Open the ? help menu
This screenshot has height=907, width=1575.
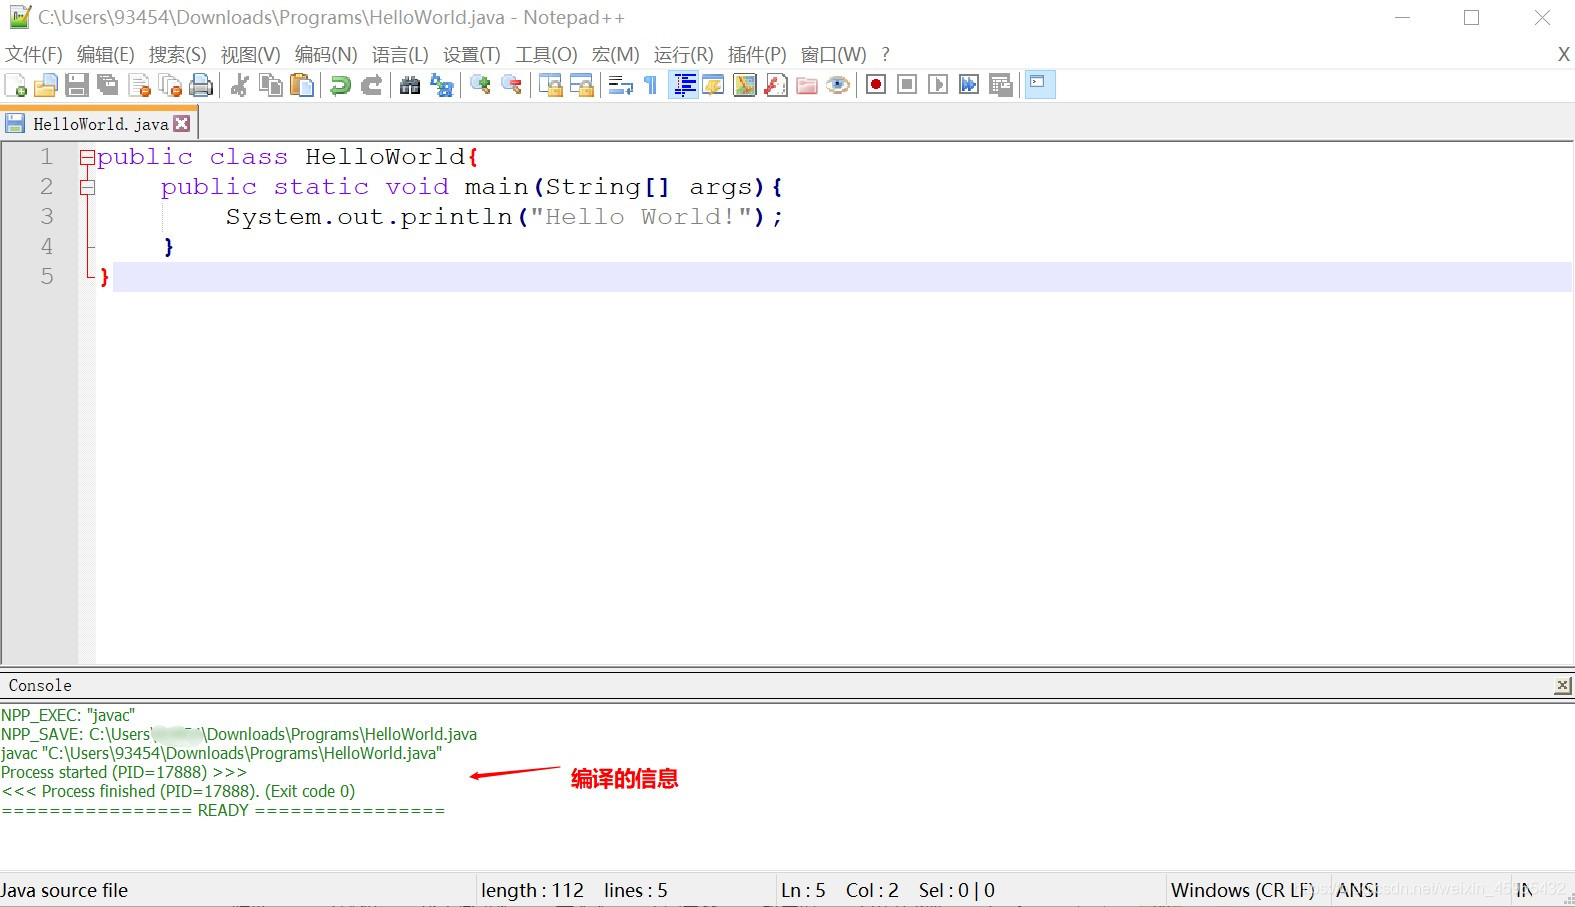point(885,54)
